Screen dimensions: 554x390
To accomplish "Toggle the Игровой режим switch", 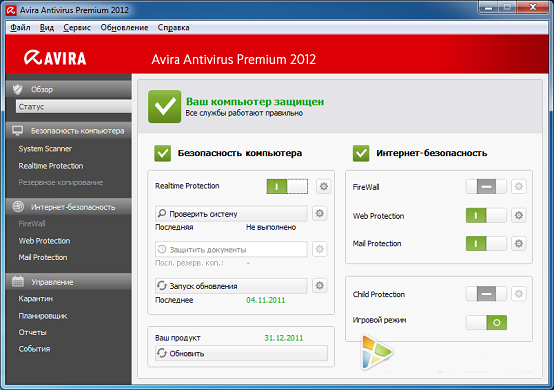I will (x=486, y=322).
